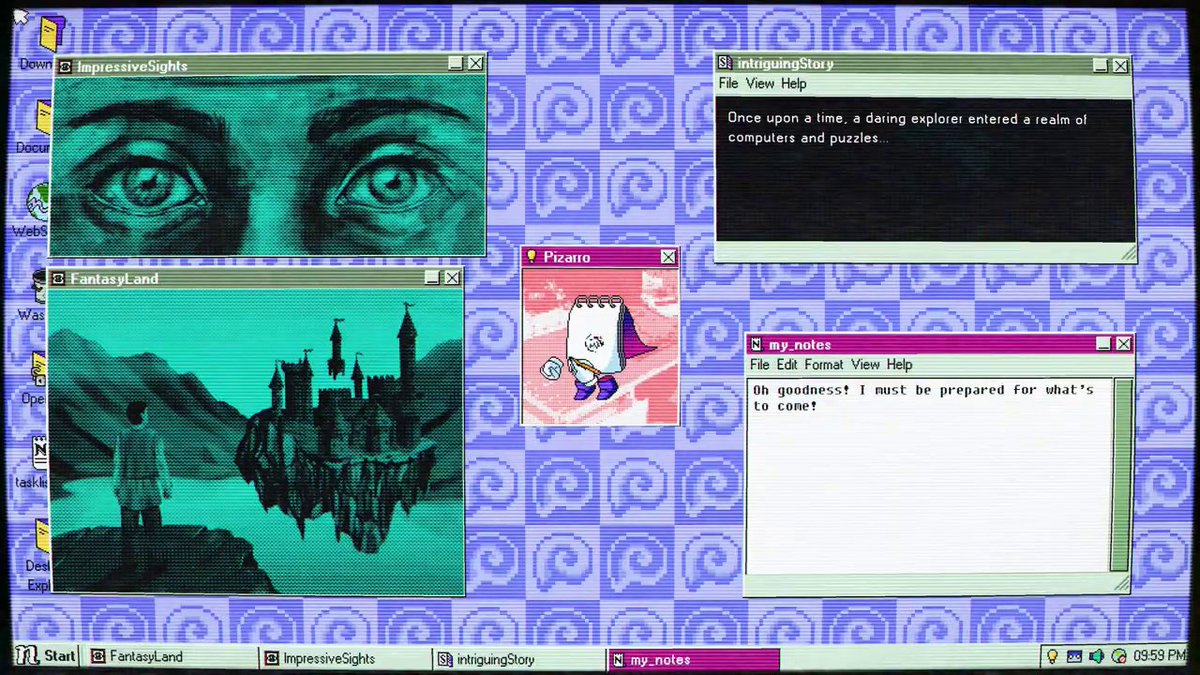Click the ImpressiveSights title bar image icon
The image size is (1200, 675).
[65, 66]
